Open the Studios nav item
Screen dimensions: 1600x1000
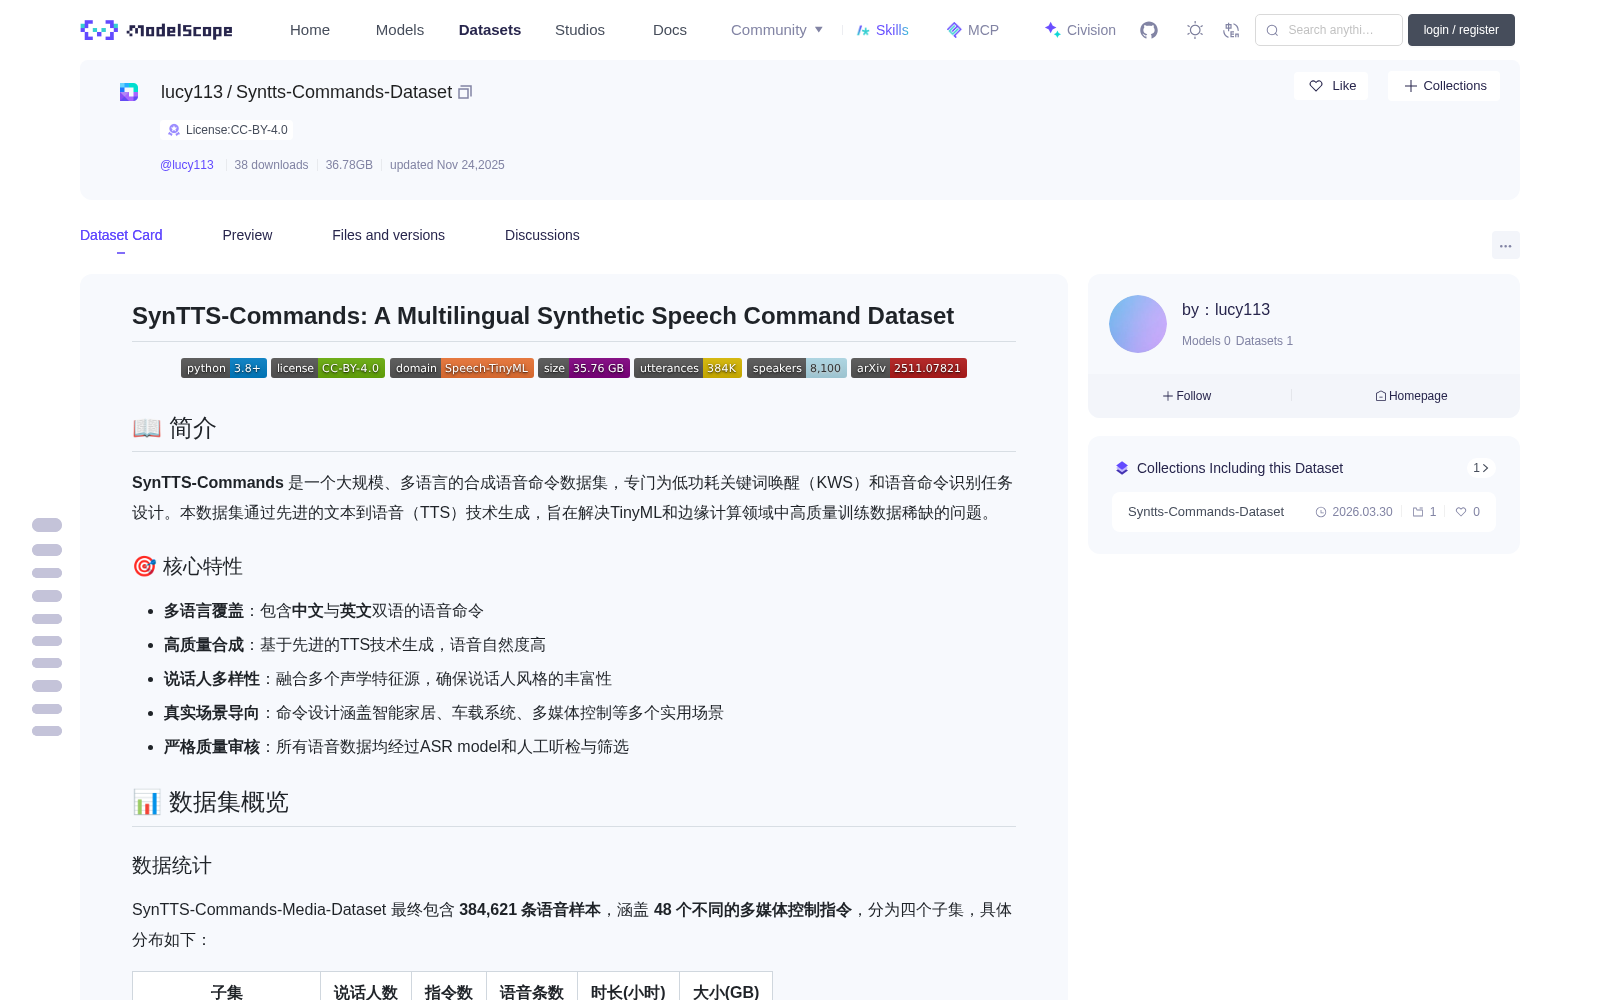580,30
